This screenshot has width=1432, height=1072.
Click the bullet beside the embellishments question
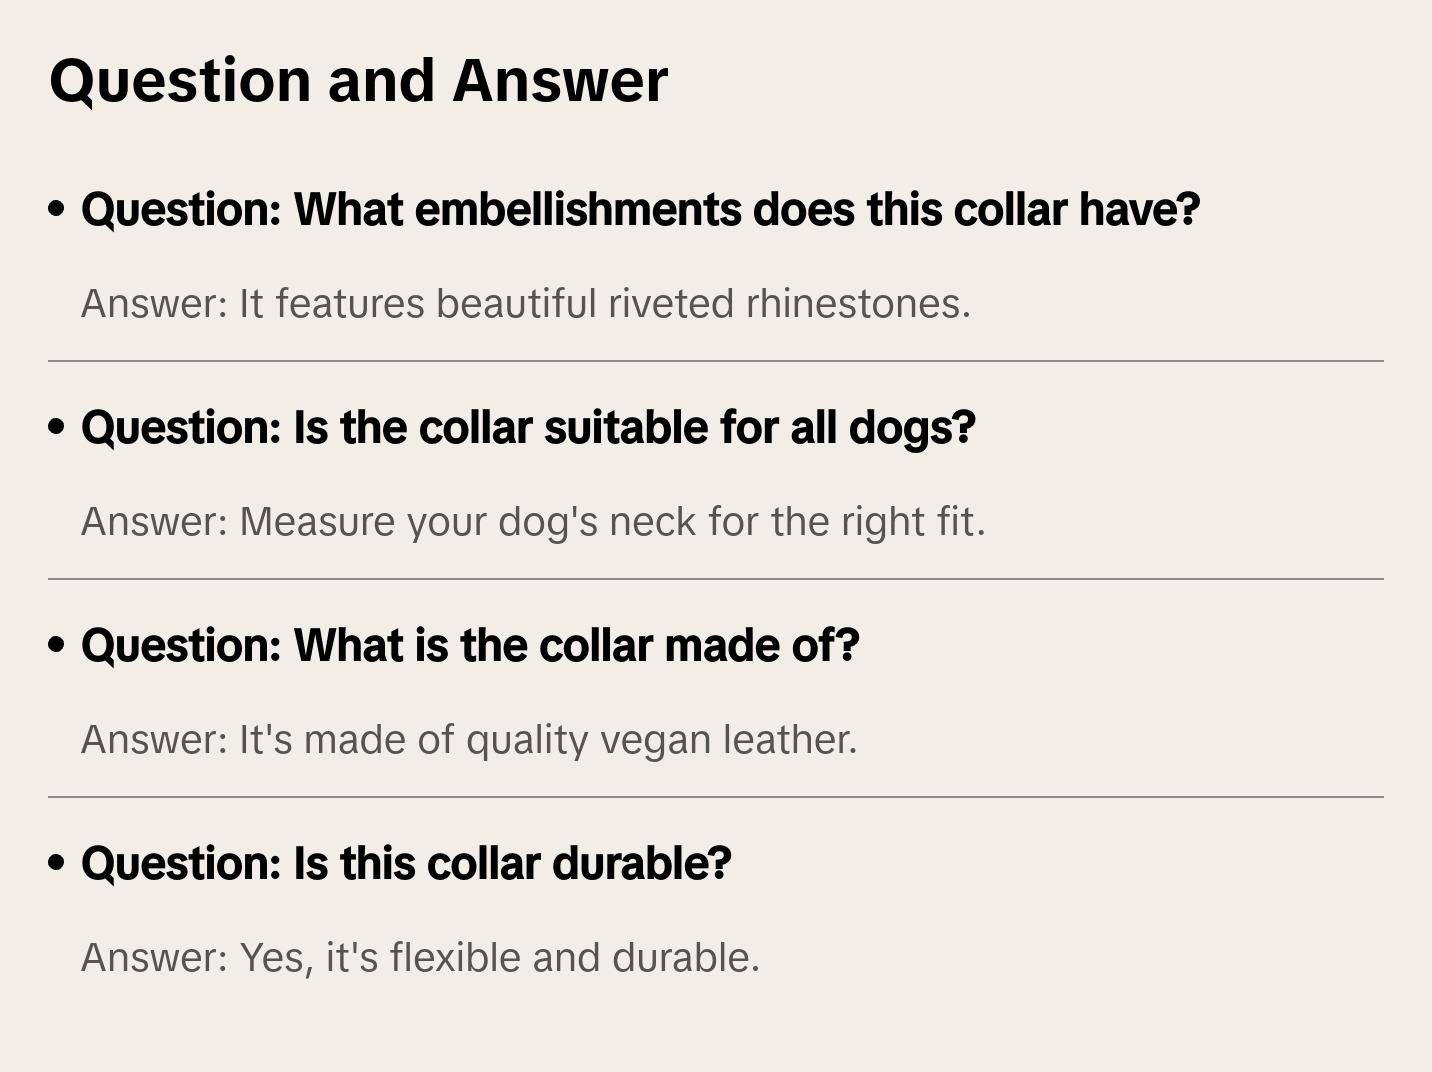(57, 209)
